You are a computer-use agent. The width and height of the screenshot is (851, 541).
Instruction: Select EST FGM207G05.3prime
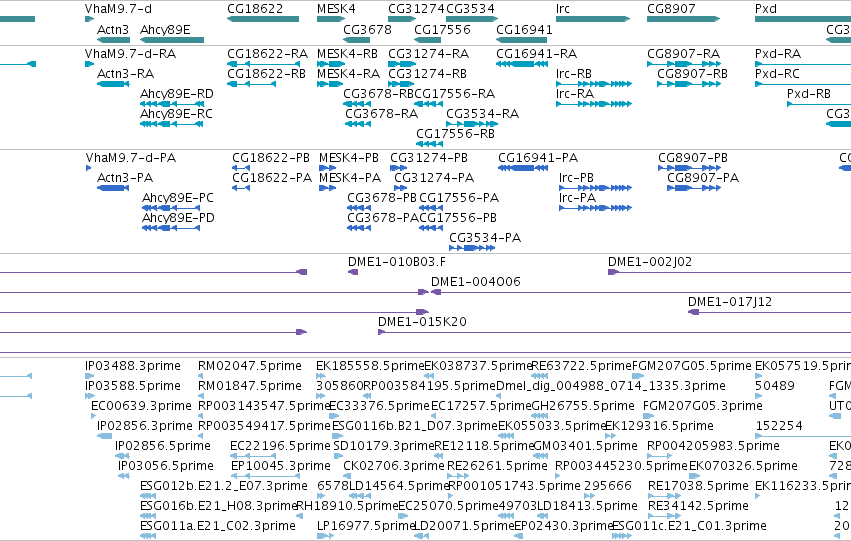click(x=647, y=416)
